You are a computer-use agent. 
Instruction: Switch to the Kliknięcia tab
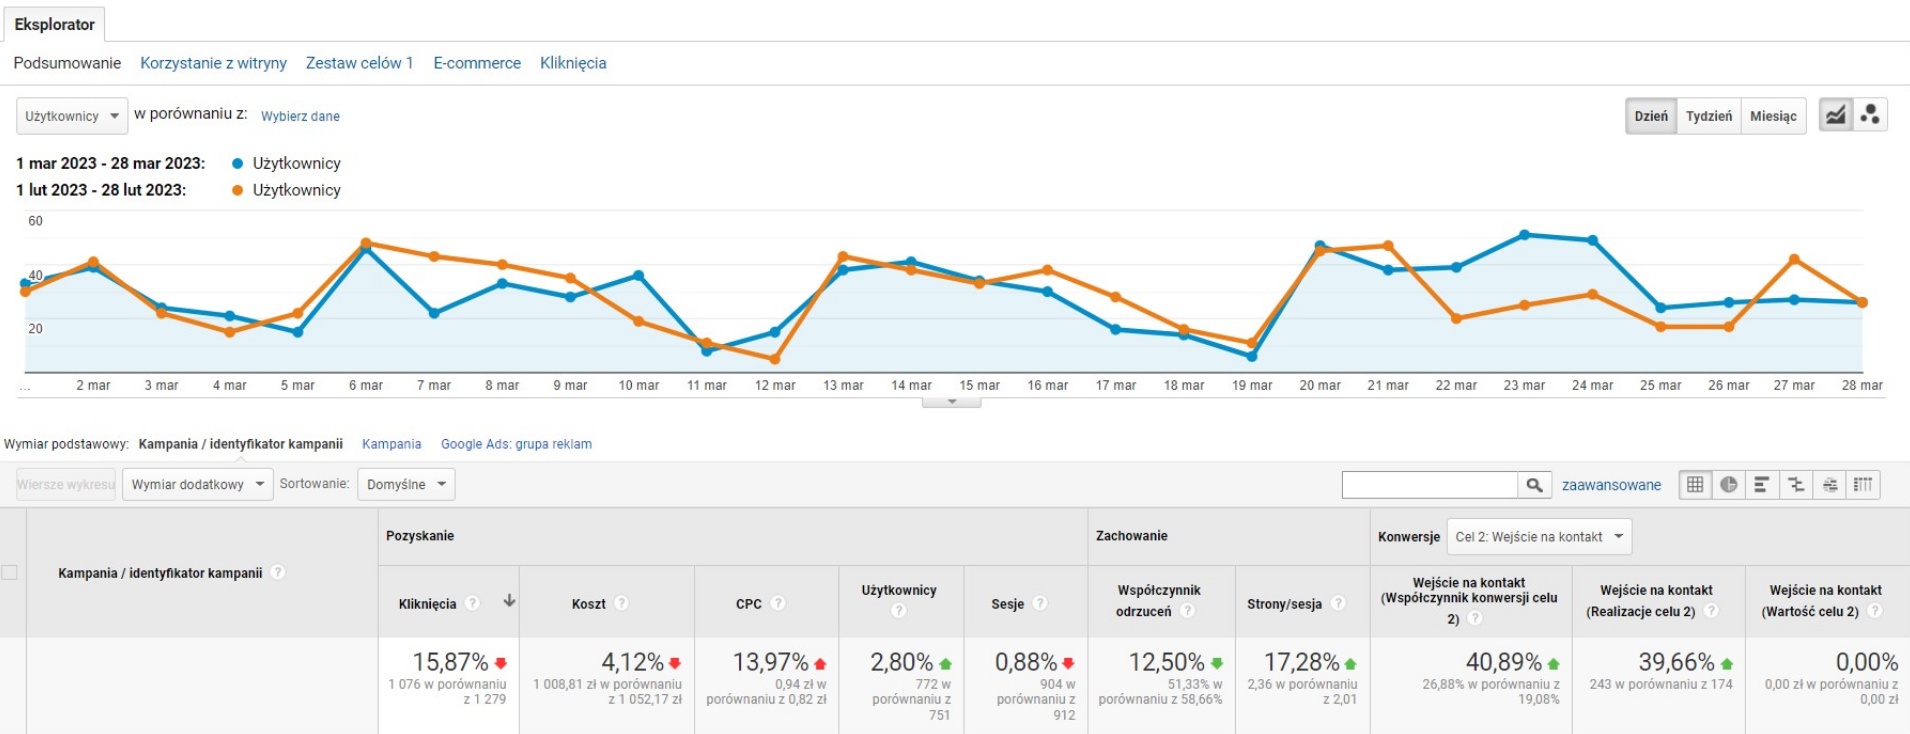[x=573, y=63]
